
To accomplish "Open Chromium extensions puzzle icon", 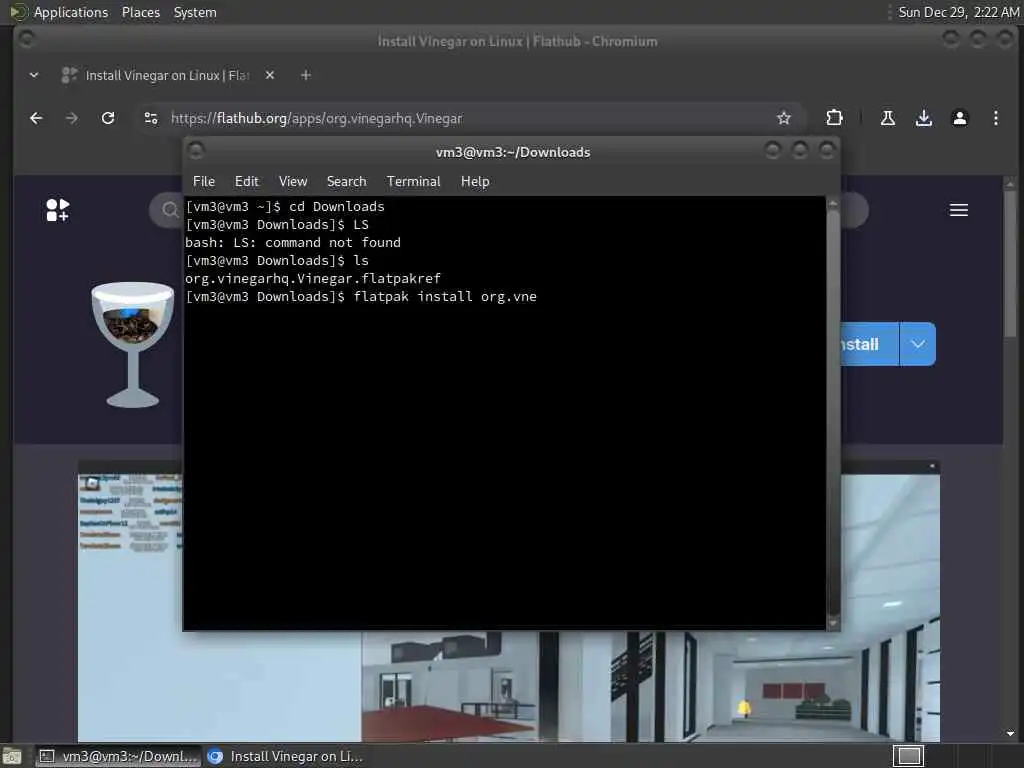I will [834, 118].
